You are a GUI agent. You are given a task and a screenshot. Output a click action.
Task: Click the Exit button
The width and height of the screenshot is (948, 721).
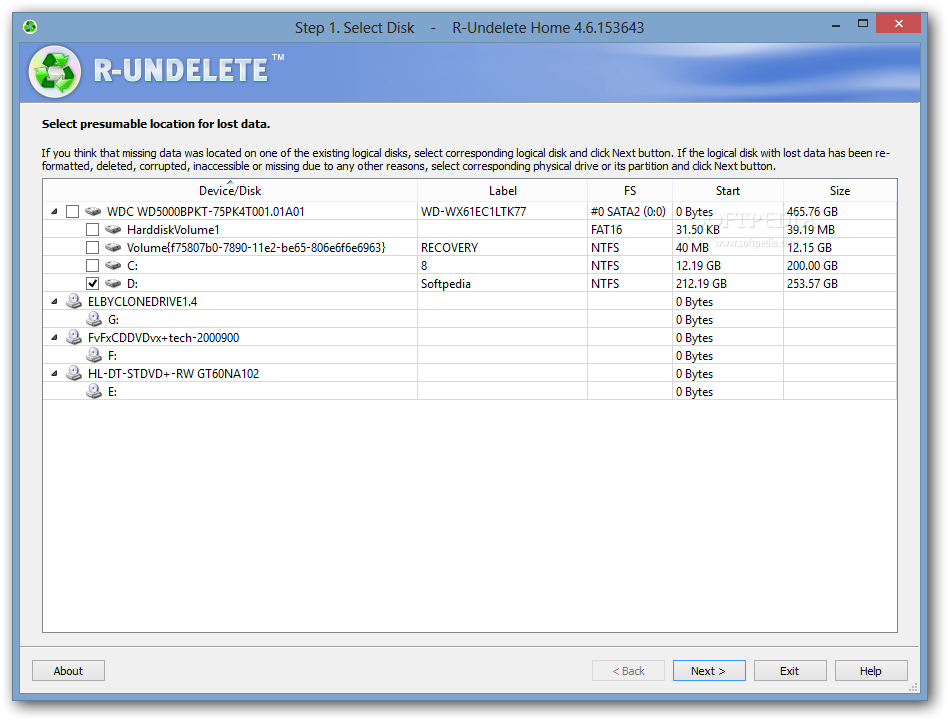click(790, 671)
